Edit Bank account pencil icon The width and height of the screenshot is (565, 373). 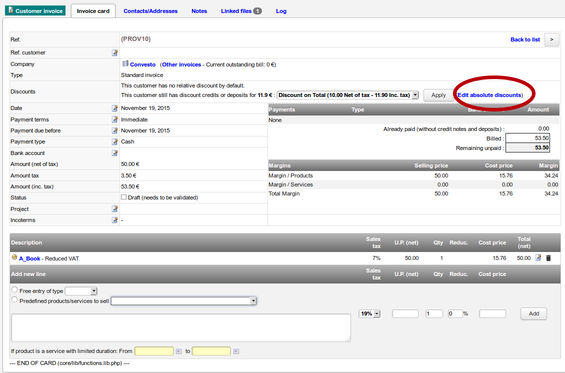115,153
